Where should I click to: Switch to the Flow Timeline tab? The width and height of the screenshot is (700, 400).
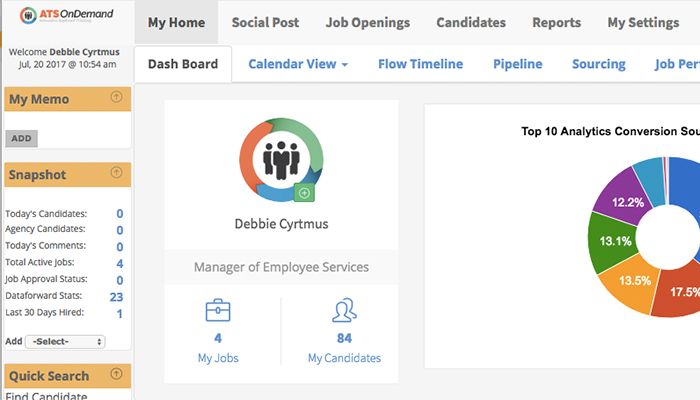[x=420, y=64]
